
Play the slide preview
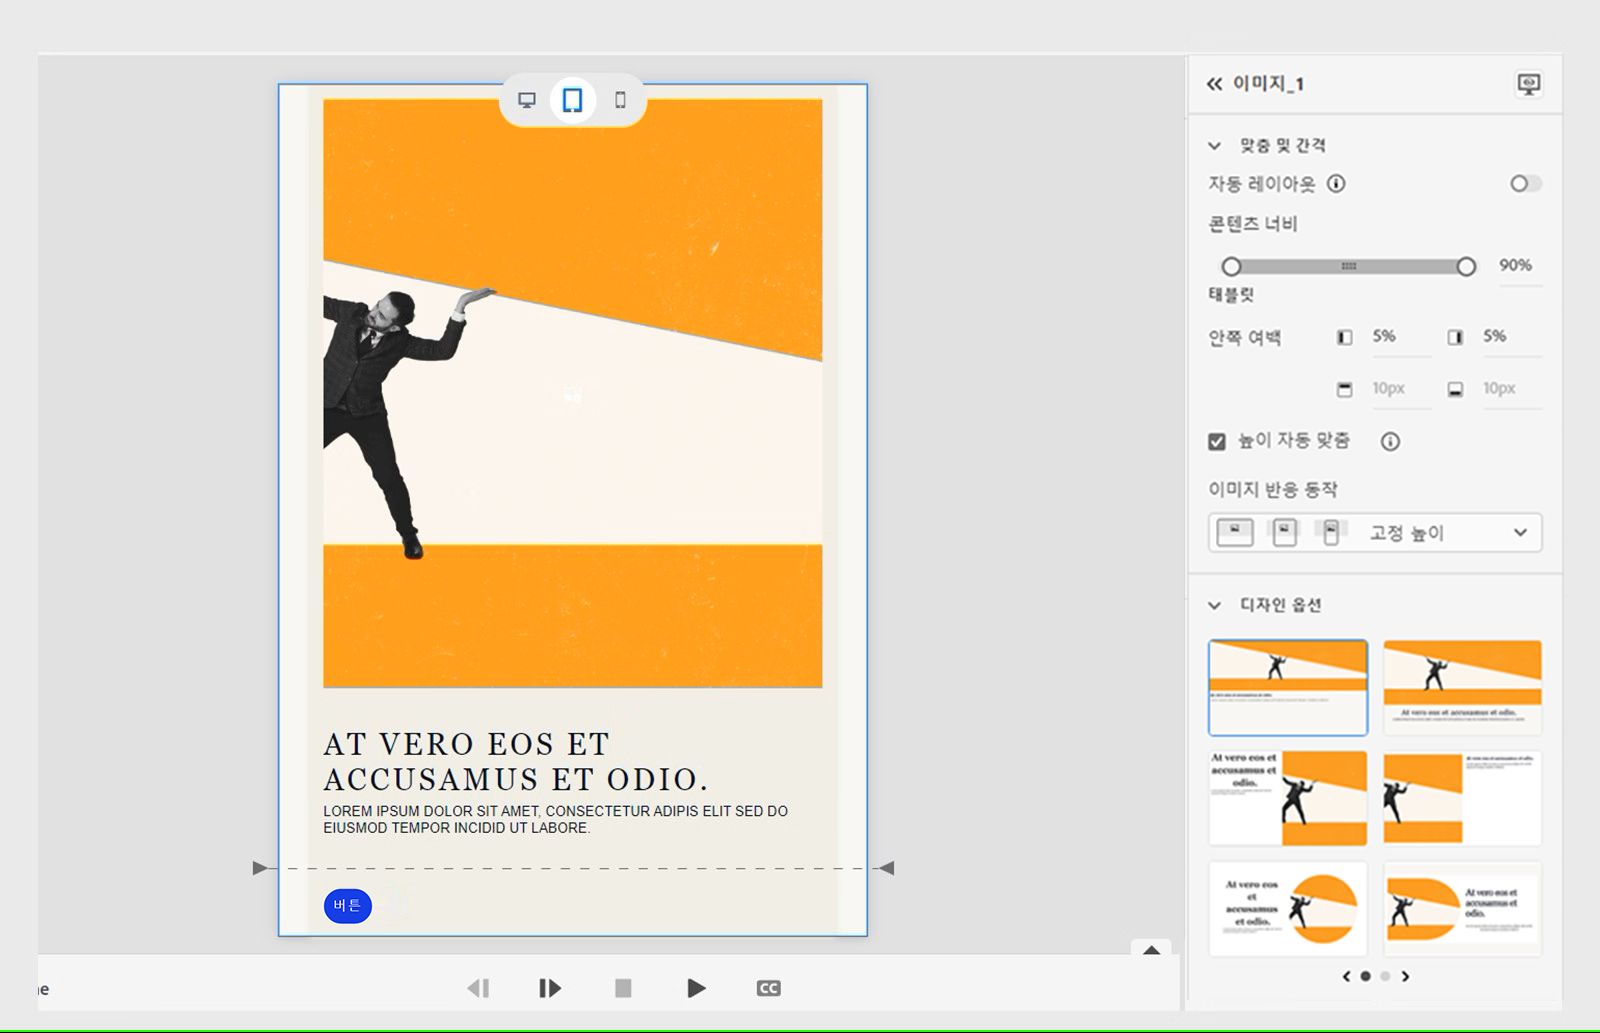pyautogui.click(x=696, y=988)
